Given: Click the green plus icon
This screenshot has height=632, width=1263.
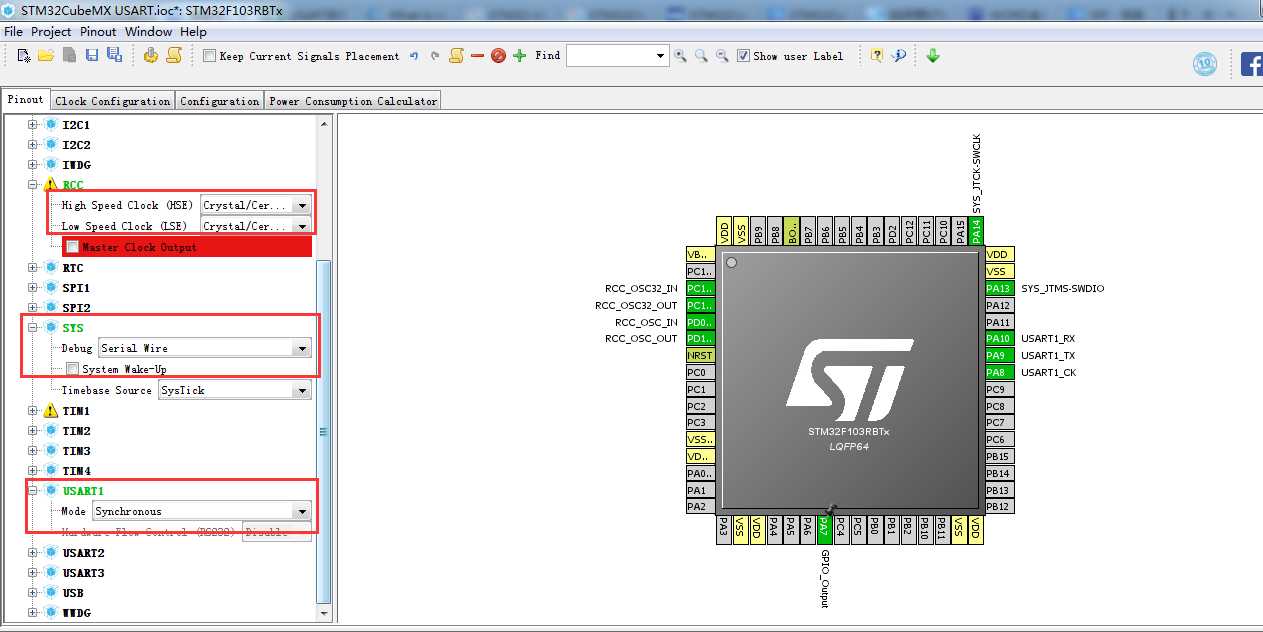Looking at the screenshot, I should pyautogui.click(x=519, y=56).
